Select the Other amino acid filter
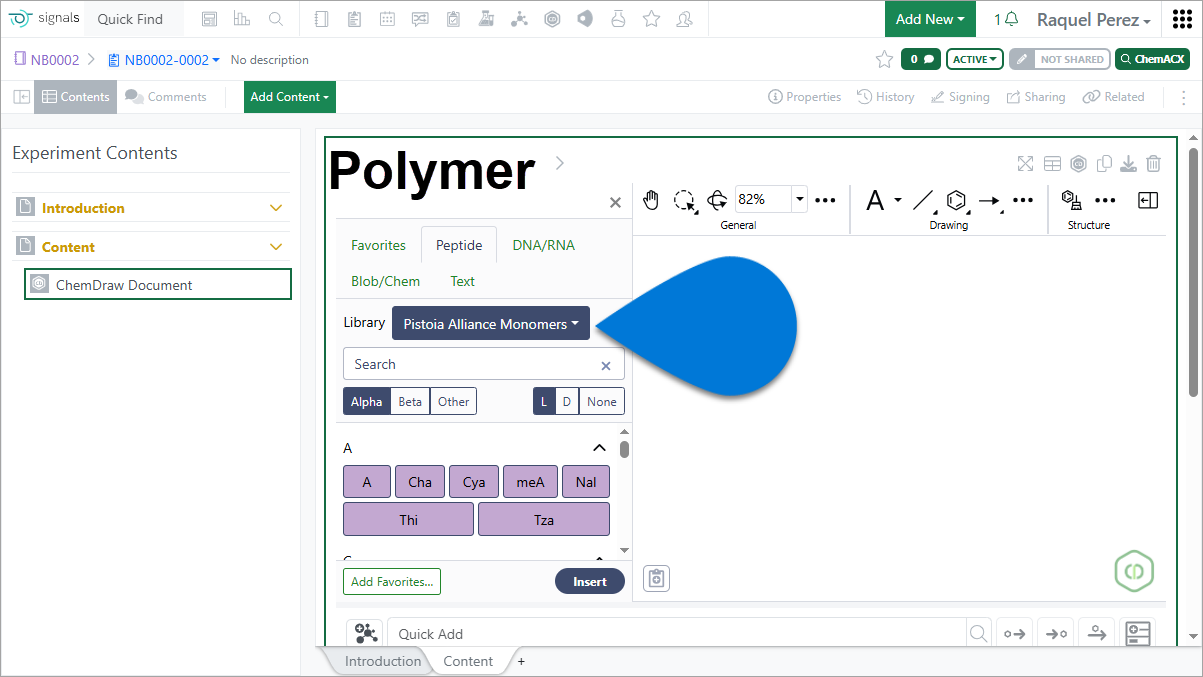The image size is (1203, 677). [x=453, y=402]
